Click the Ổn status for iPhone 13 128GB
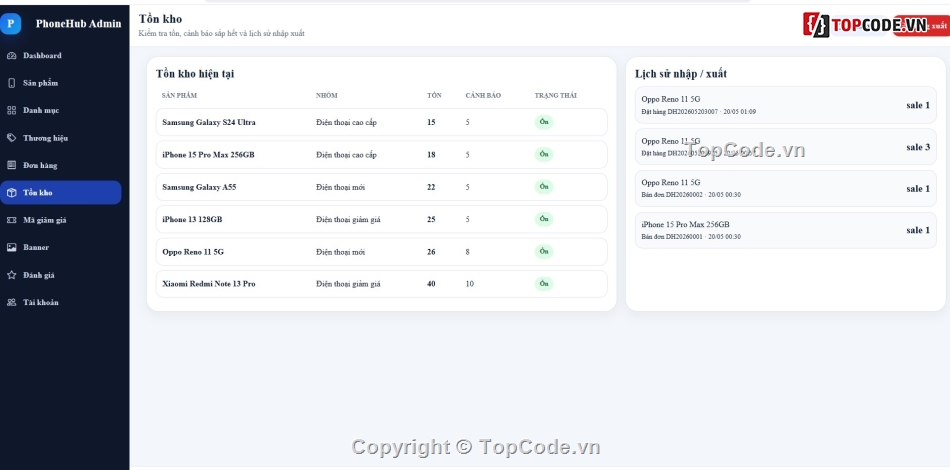The width and height of the screenshot is (950, 470). tap(544, 219)
